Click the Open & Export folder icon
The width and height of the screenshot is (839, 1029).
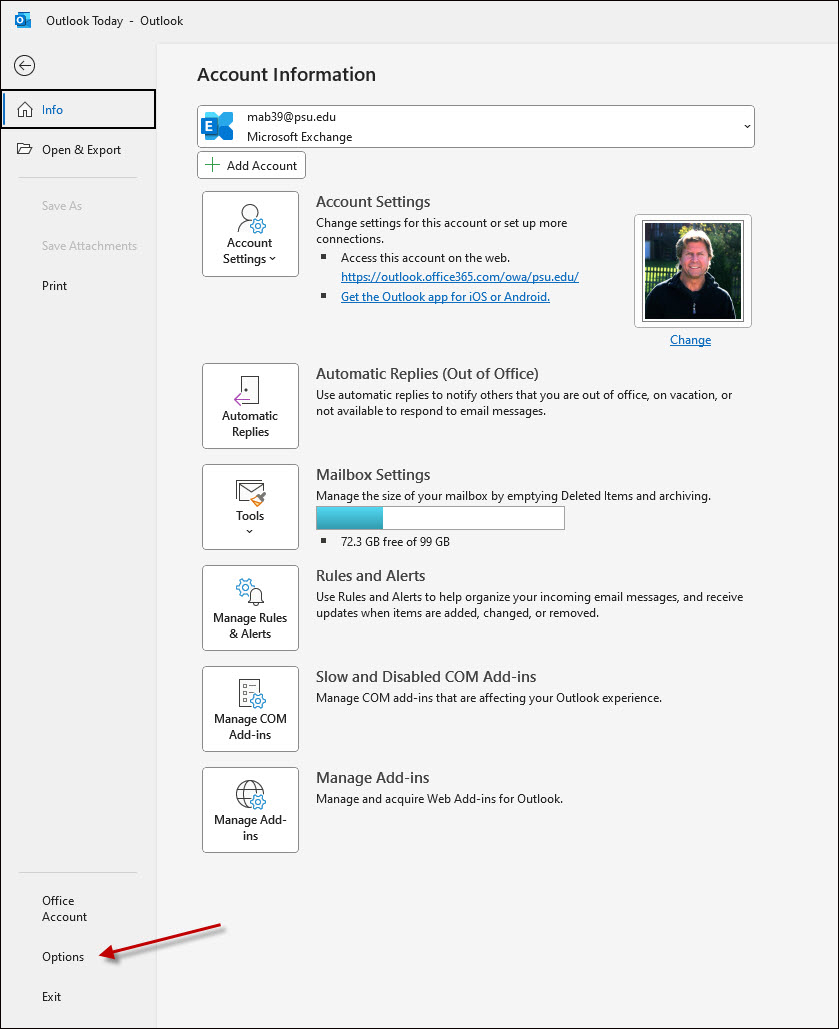tap(24, 149)
